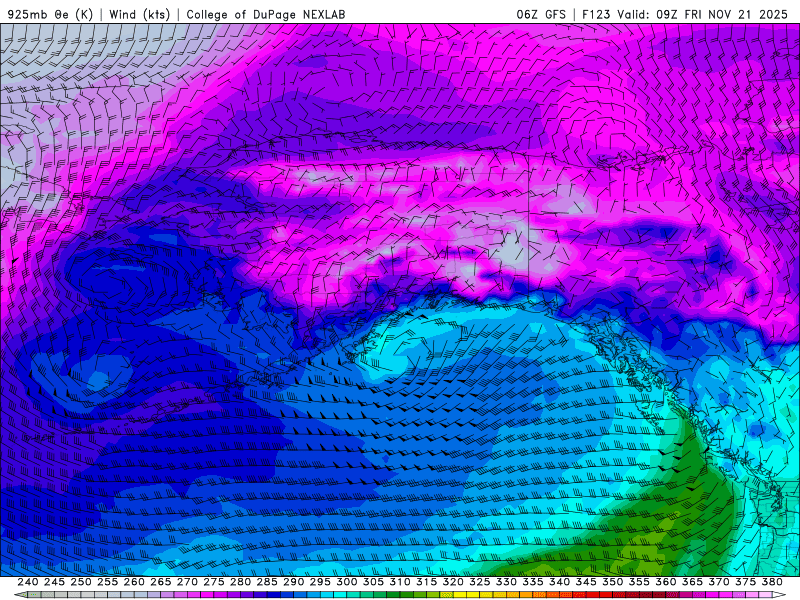Click the 360 color scale number
The image size is (800, 600).
(666, 582)
